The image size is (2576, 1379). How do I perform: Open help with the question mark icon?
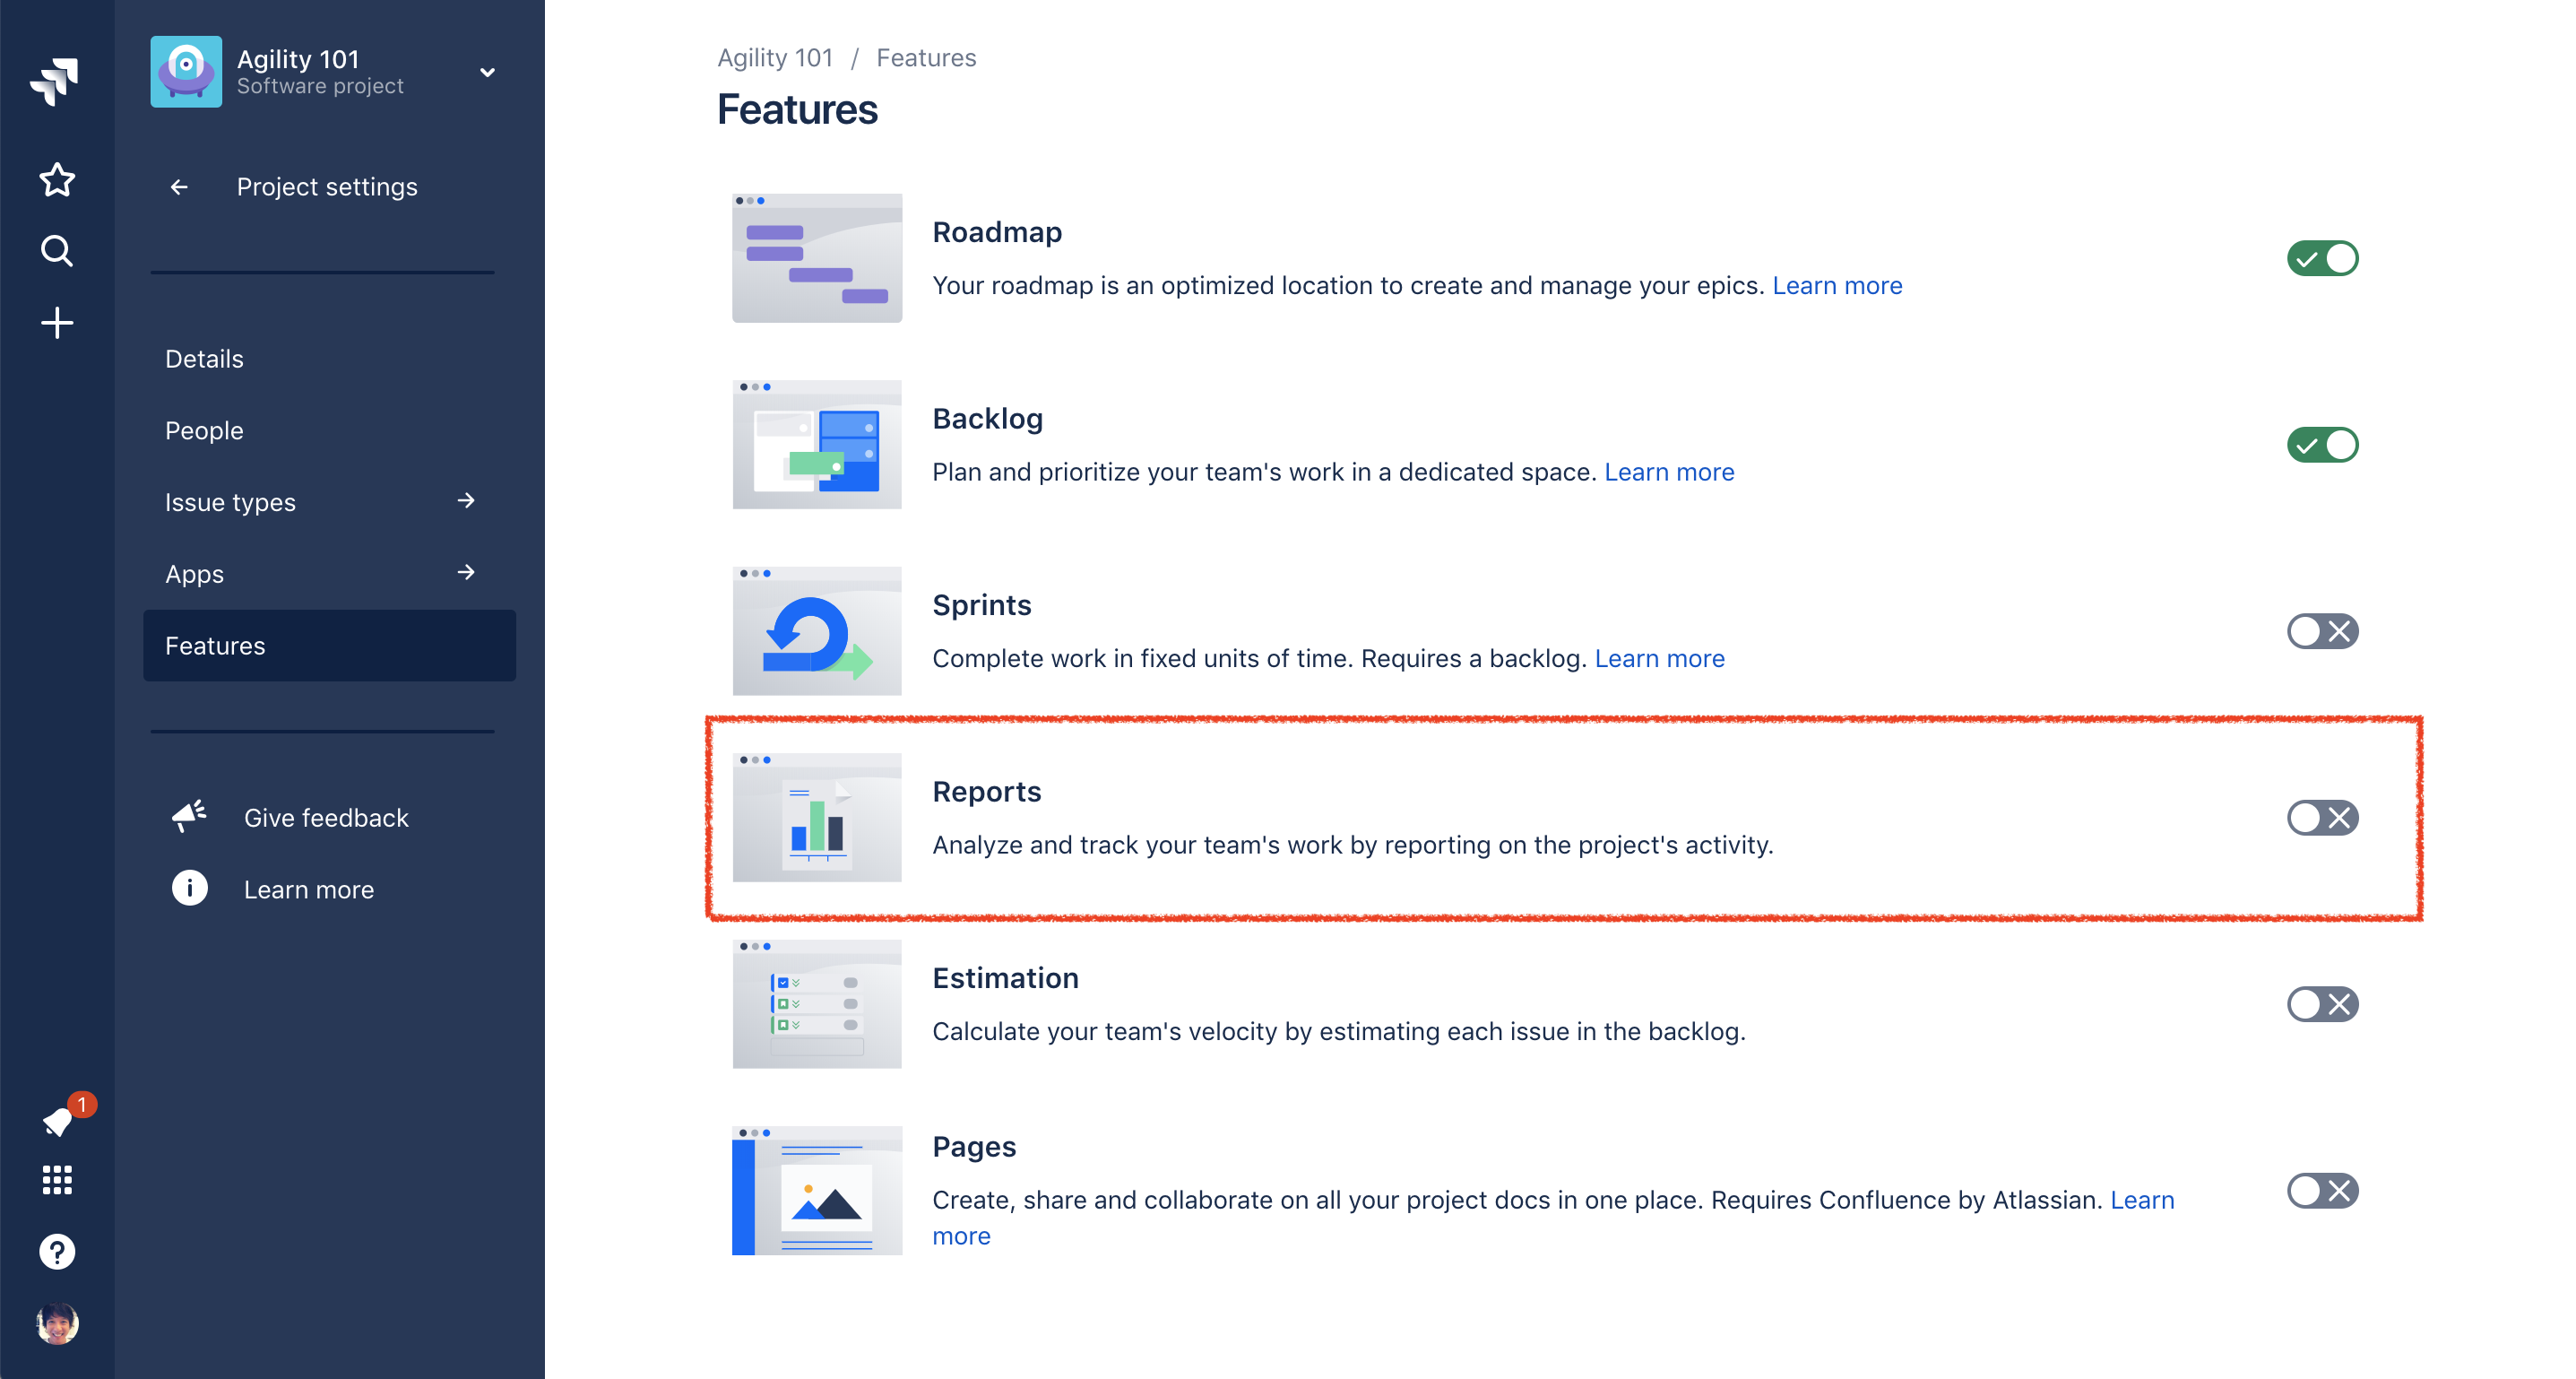57,1251
